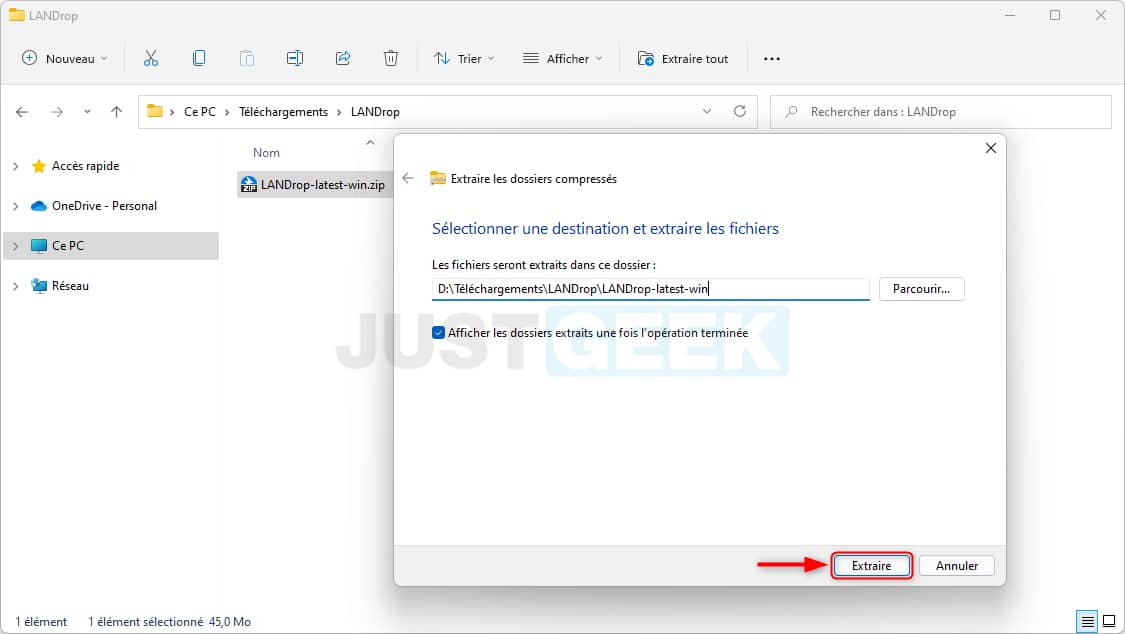This screenshot has width=1125, height=634.
Task: Select Réseau in sidebar
Action: point(70,286)
